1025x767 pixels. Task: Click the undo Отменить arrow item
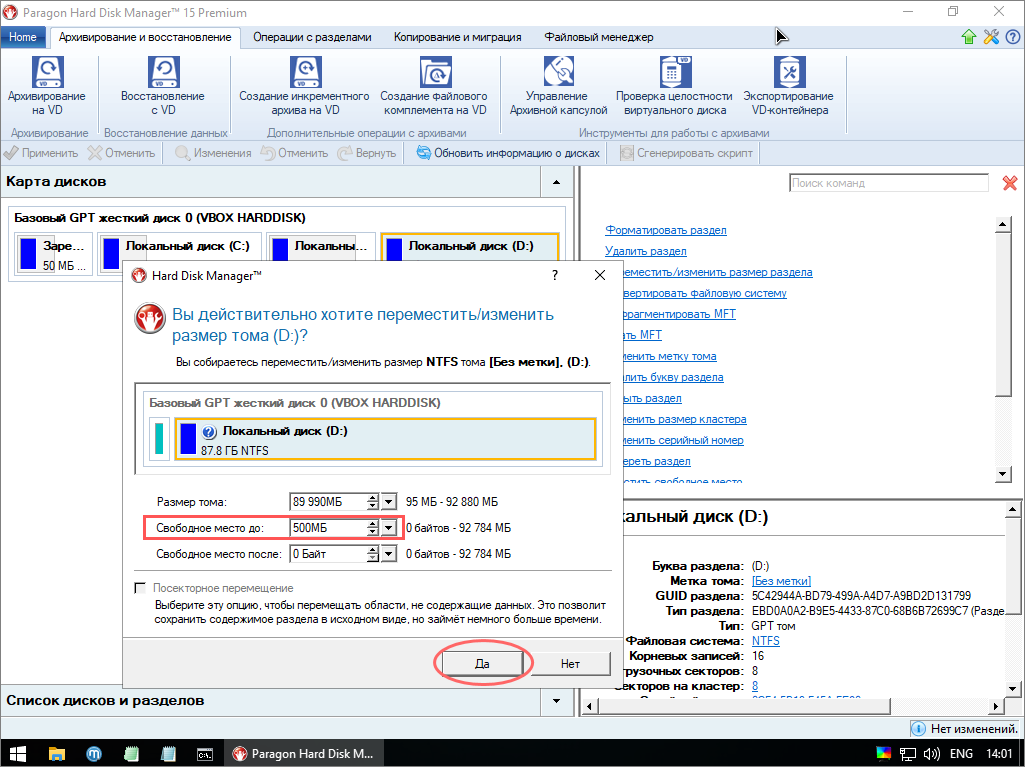294,153
